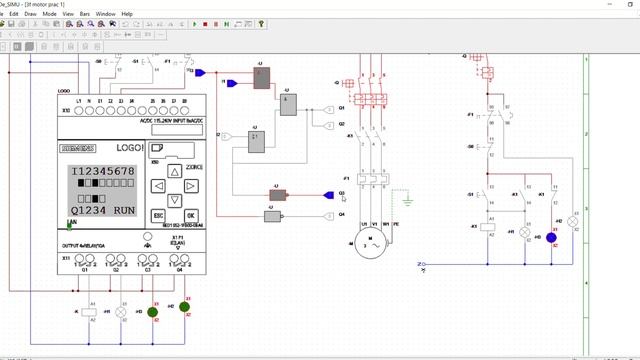Click the step-by-step simulation icon
The width and height of the screenshot is (640, 360).
click(x=227, y=24)
